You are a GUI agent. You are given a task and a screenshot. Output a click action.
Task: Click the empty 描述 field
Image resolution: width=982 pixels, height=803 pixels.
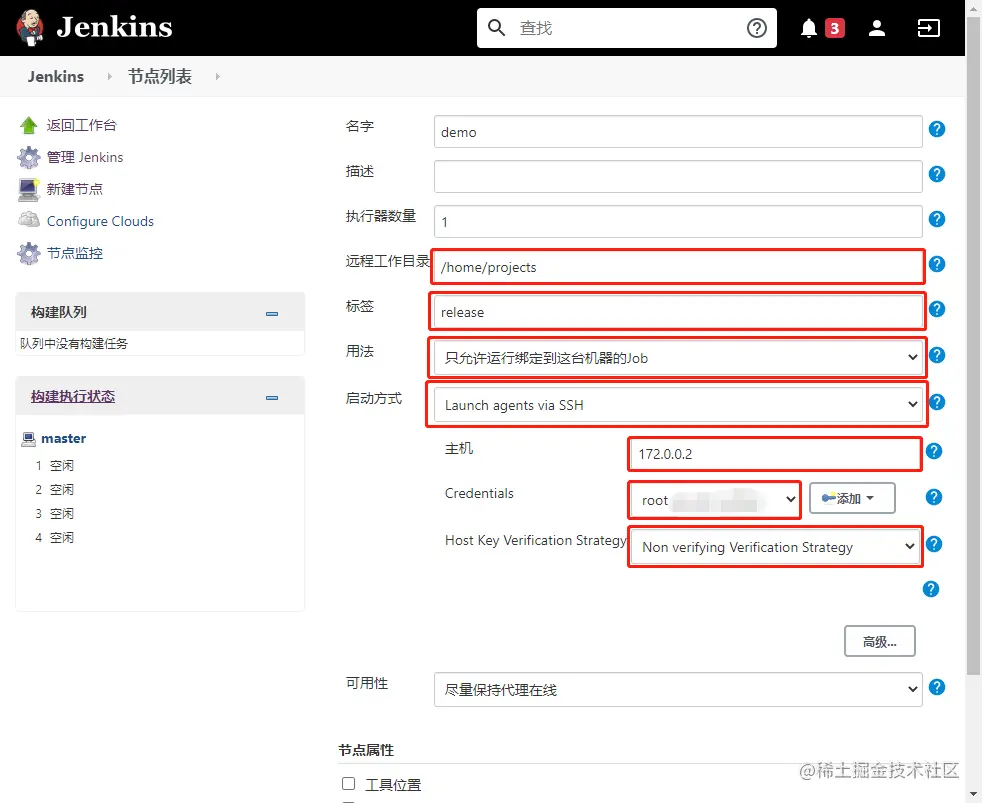coord(678,177)
